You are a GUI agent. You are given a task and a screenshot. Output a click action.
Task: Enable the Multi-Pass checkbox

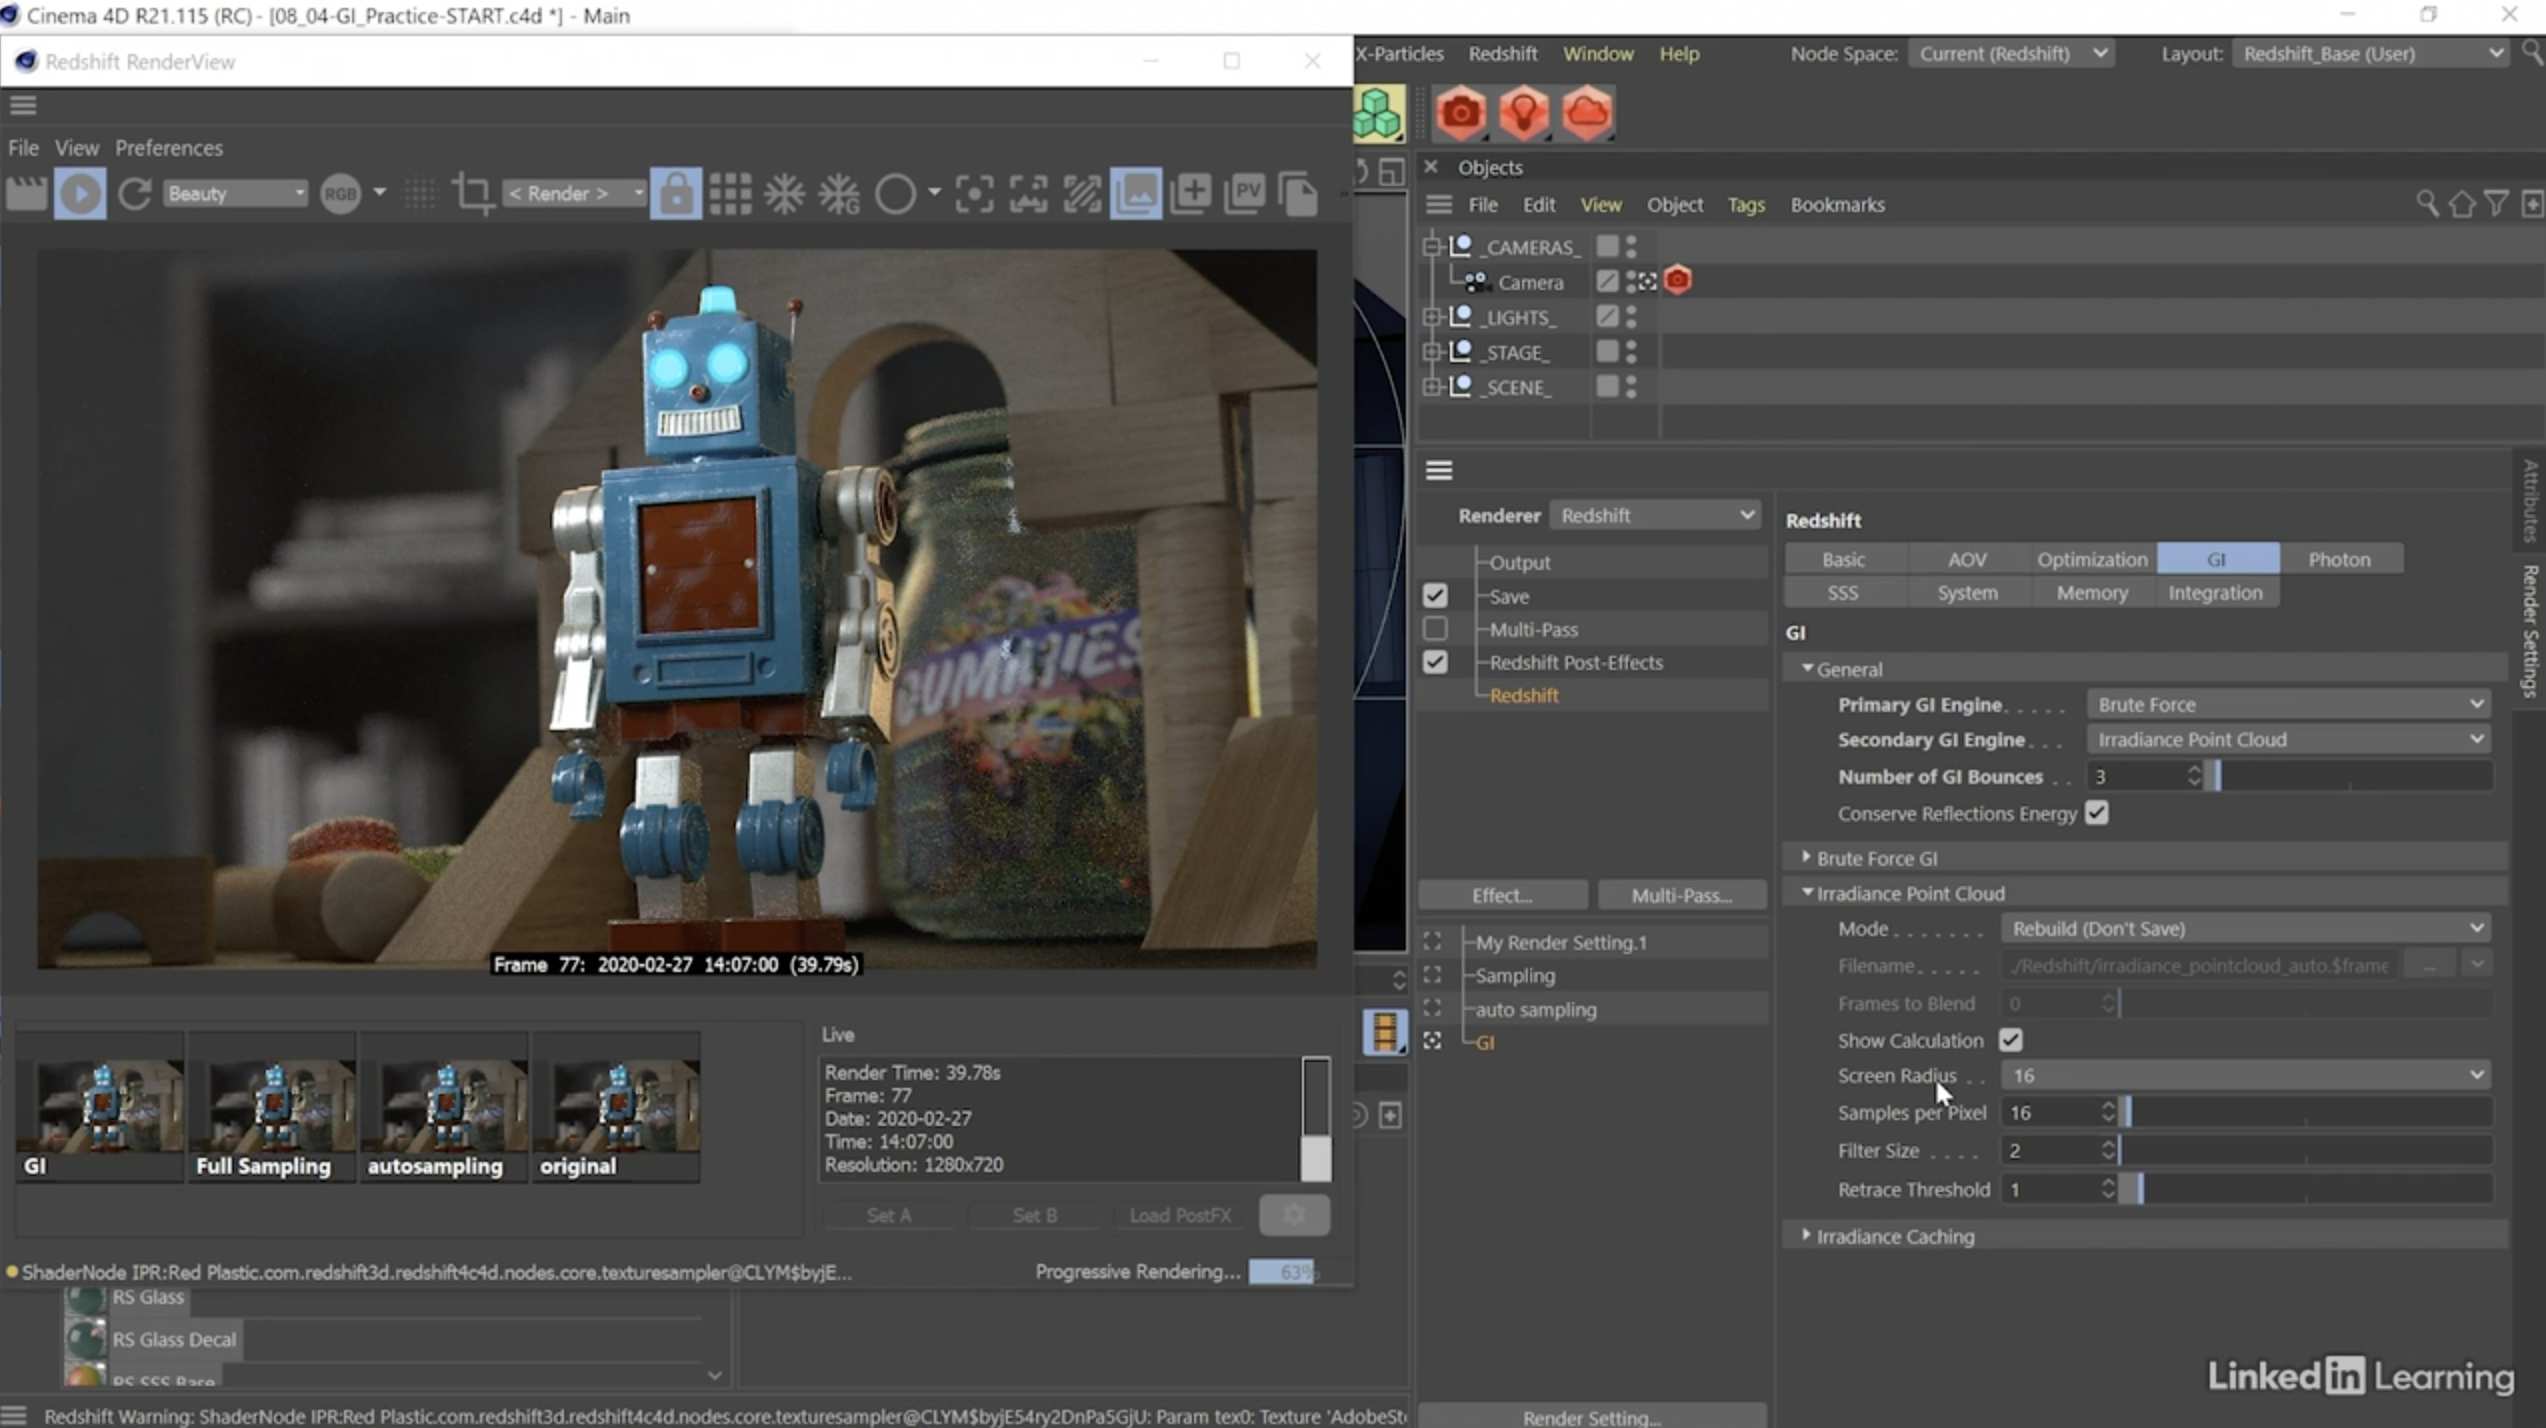tap(1435, 629)
